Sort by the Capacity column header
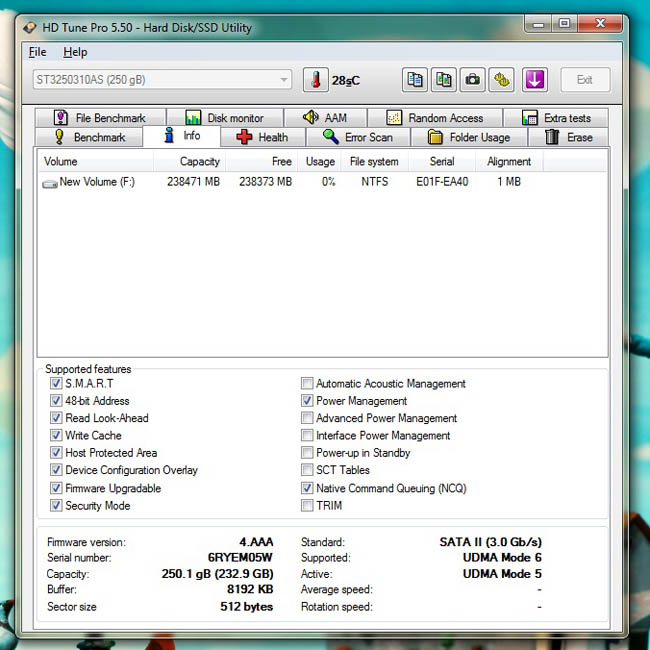The width and height of the screenshot is (650, 650). [x=190, y=161]
